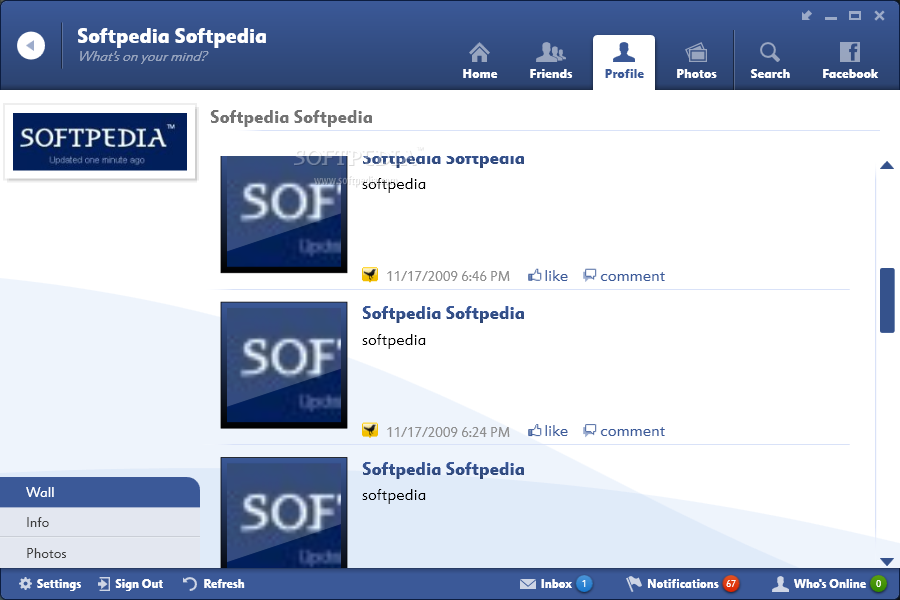Viewport: 900px width, 600px height.
Task: Switch to the Friends tab
Action: click(x=550, y=61)
